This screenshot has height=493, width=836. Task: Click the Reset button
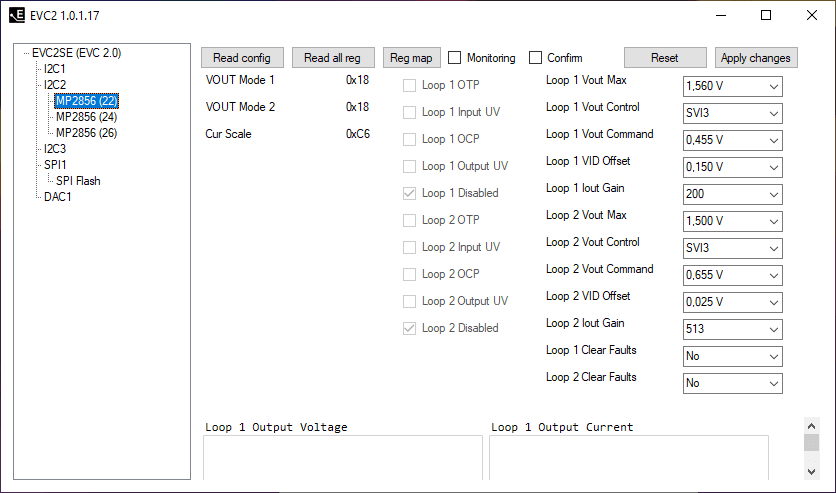[664, 58]
